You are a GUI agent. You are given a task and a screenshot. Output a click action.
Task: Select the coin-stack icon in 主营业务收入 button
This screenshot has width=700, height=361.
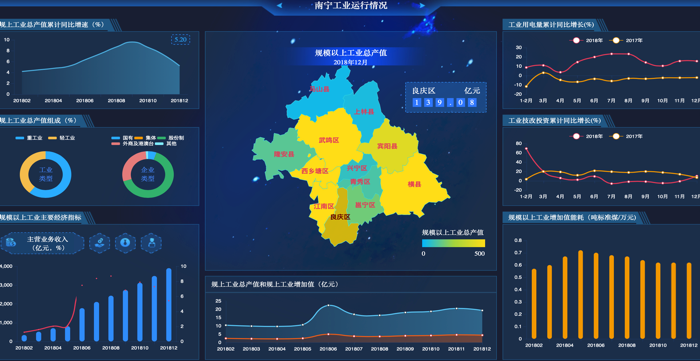point(12,243)
